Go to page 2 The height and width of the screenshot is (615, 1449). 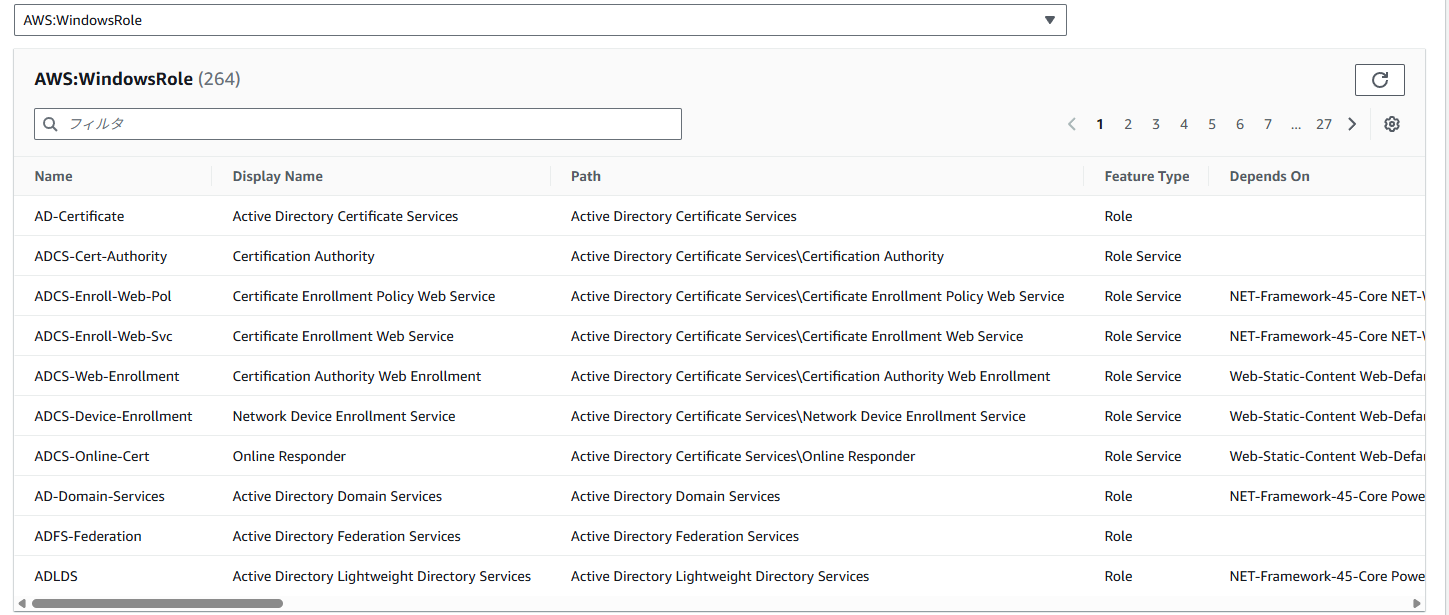tap(1128, 124)
